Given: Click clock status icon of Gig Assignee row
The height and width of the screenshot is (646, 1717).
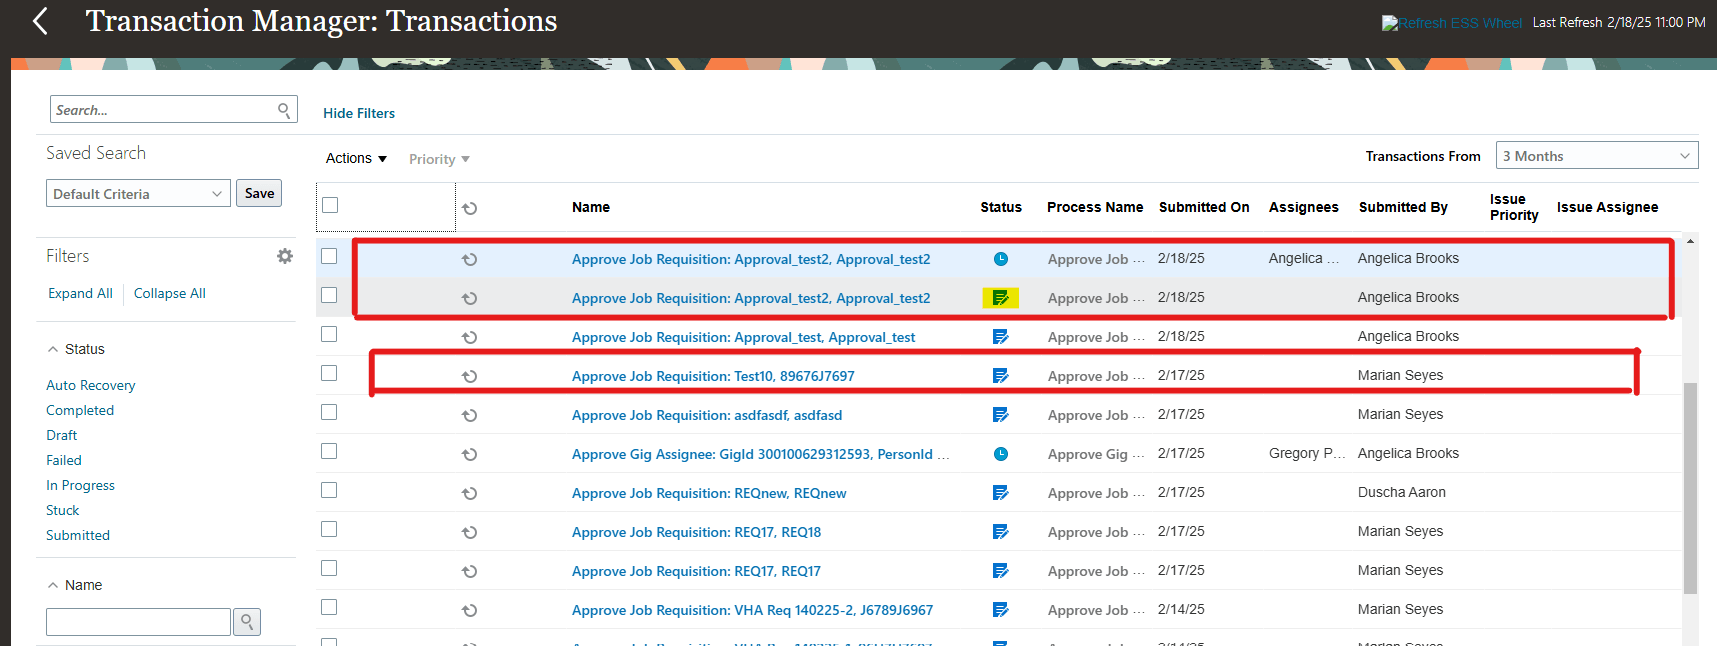Looking at the screenshot, I should [1001, 454].
